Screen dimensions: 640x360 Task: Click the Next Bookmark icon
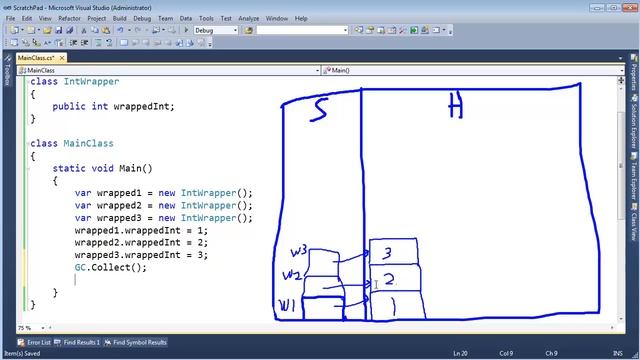pyautogui.click(x=146, y=42)
